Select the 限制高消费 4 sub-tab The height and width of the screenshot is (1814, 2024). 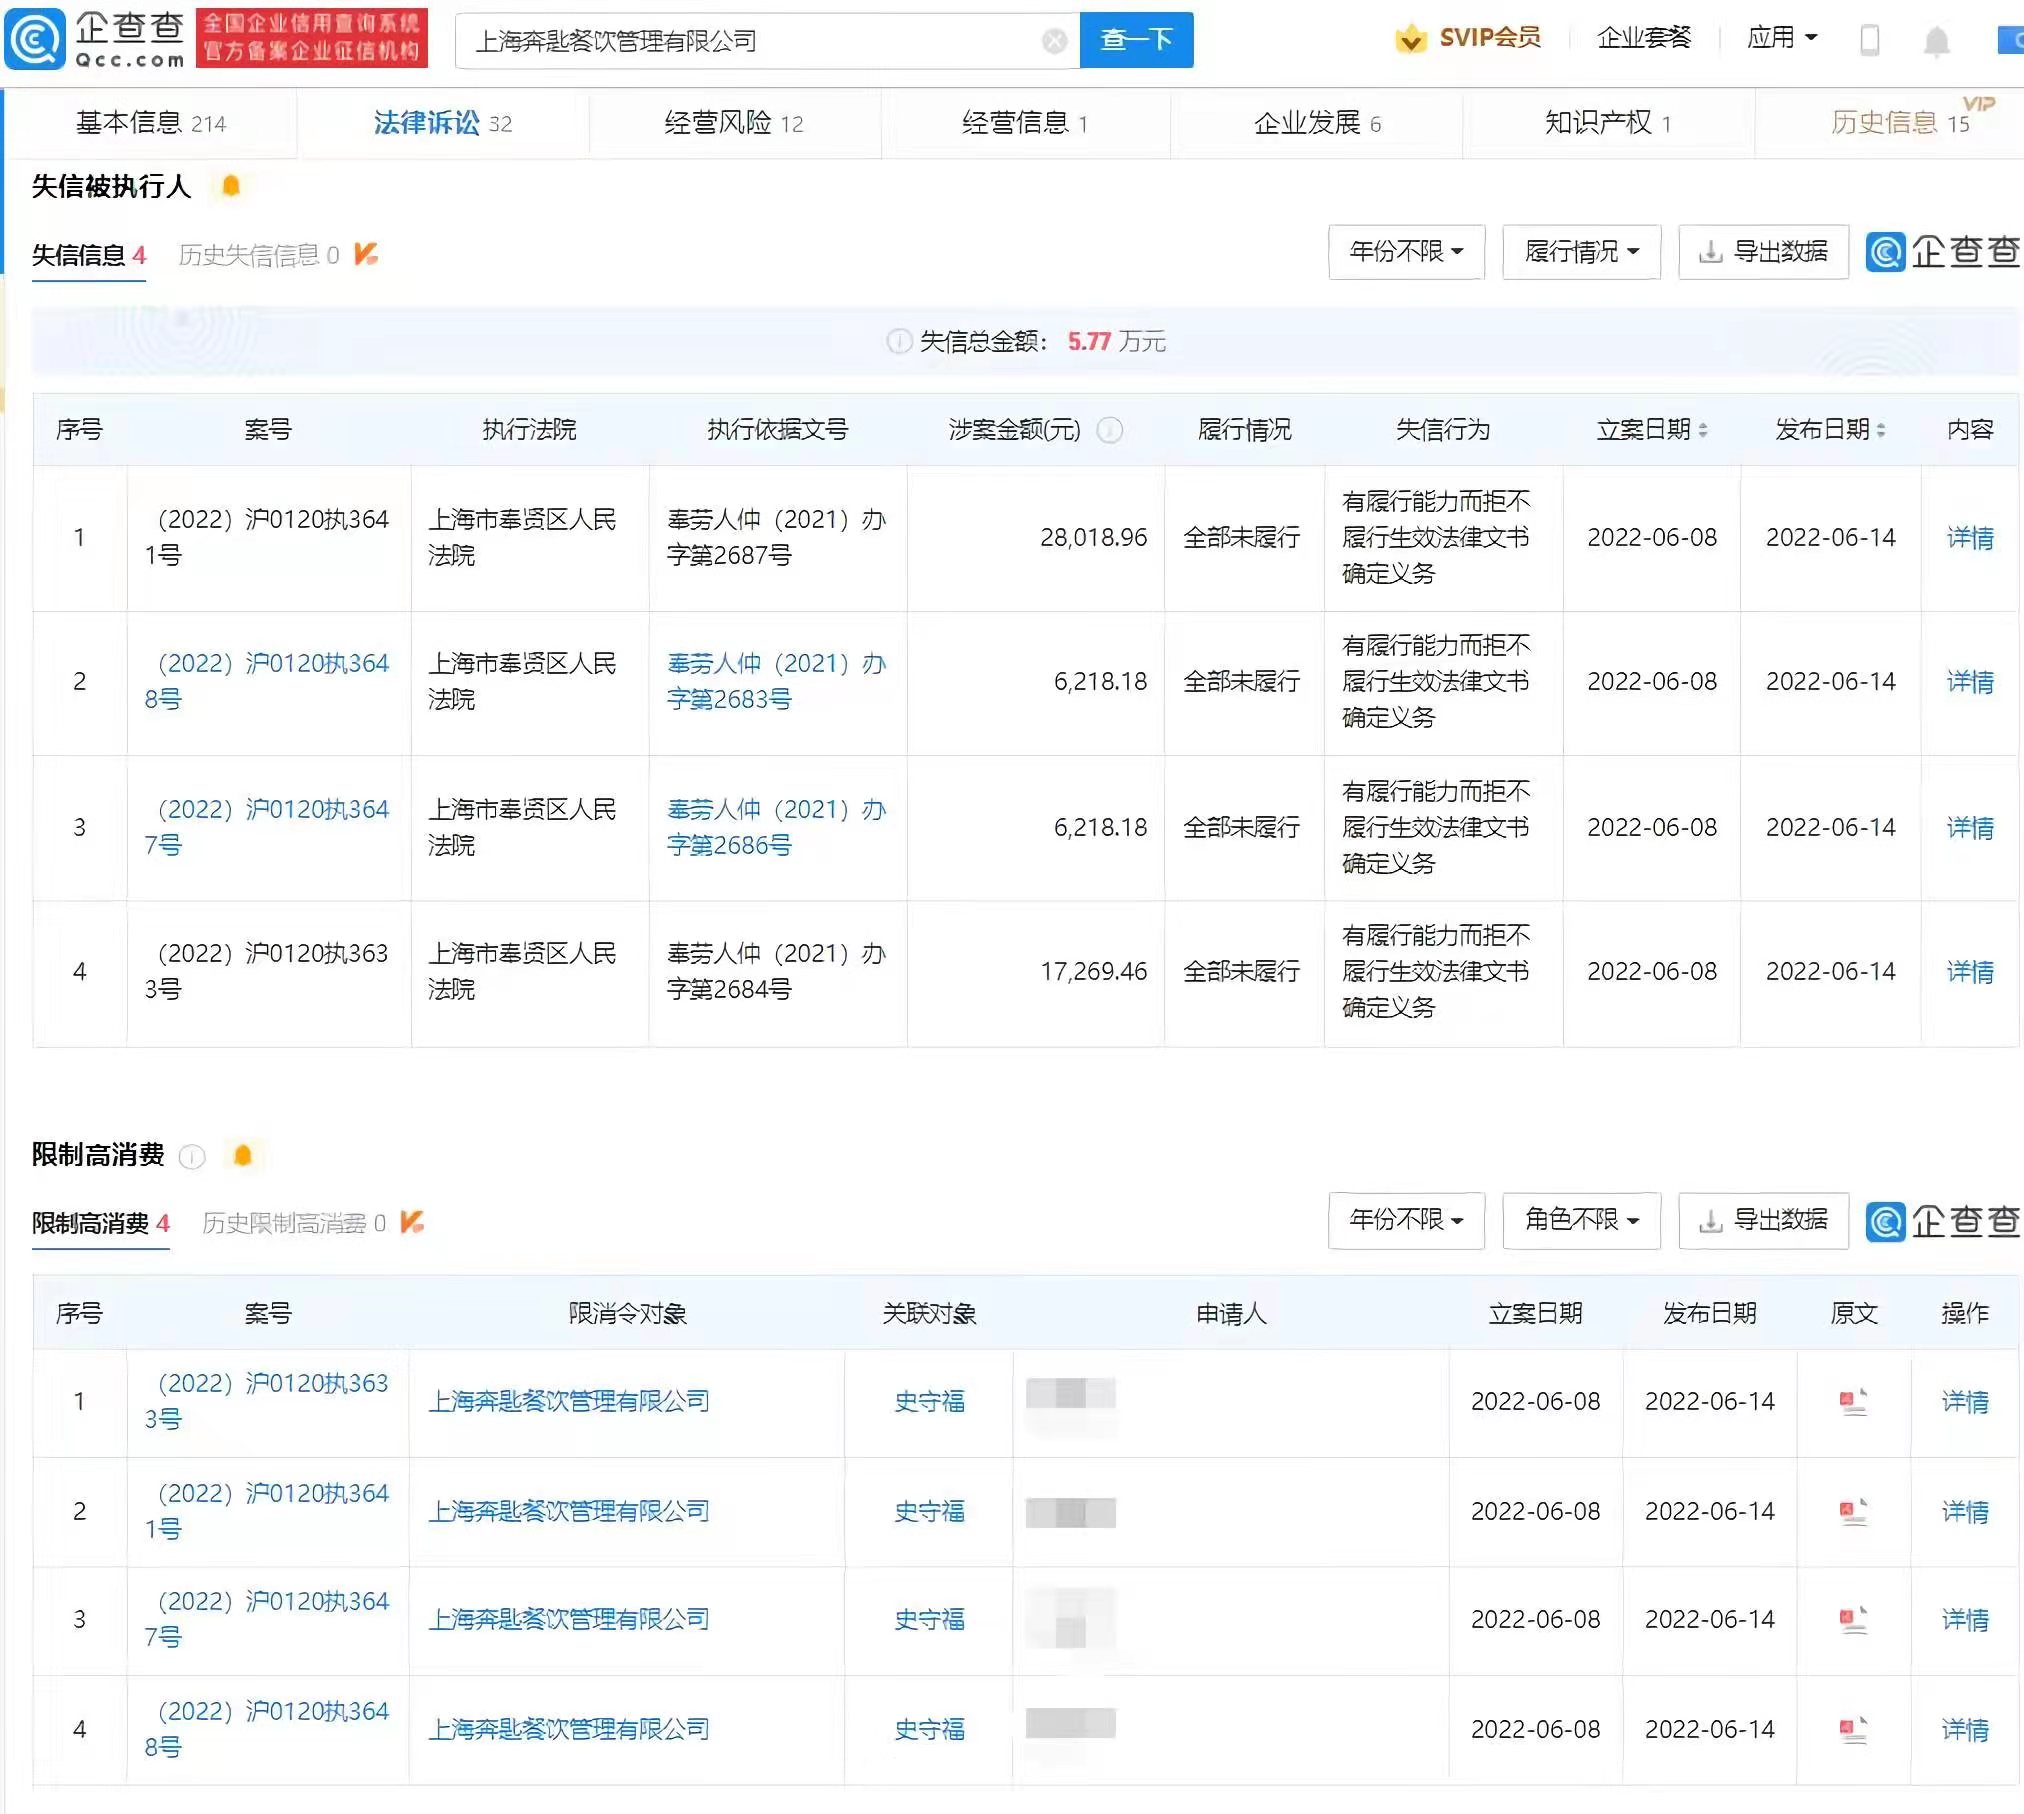pyautogui.click(x=101, y=1223)
